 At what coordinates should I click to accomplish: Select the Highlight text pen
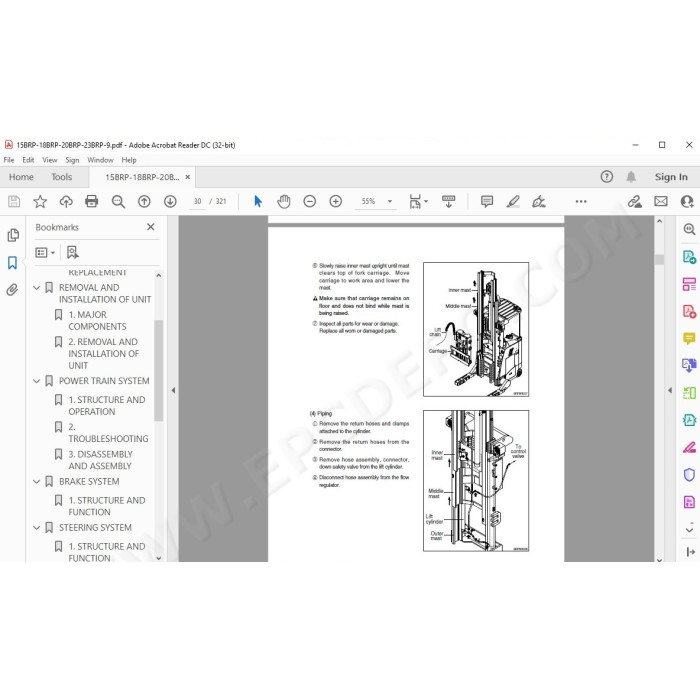coord(513,201)
